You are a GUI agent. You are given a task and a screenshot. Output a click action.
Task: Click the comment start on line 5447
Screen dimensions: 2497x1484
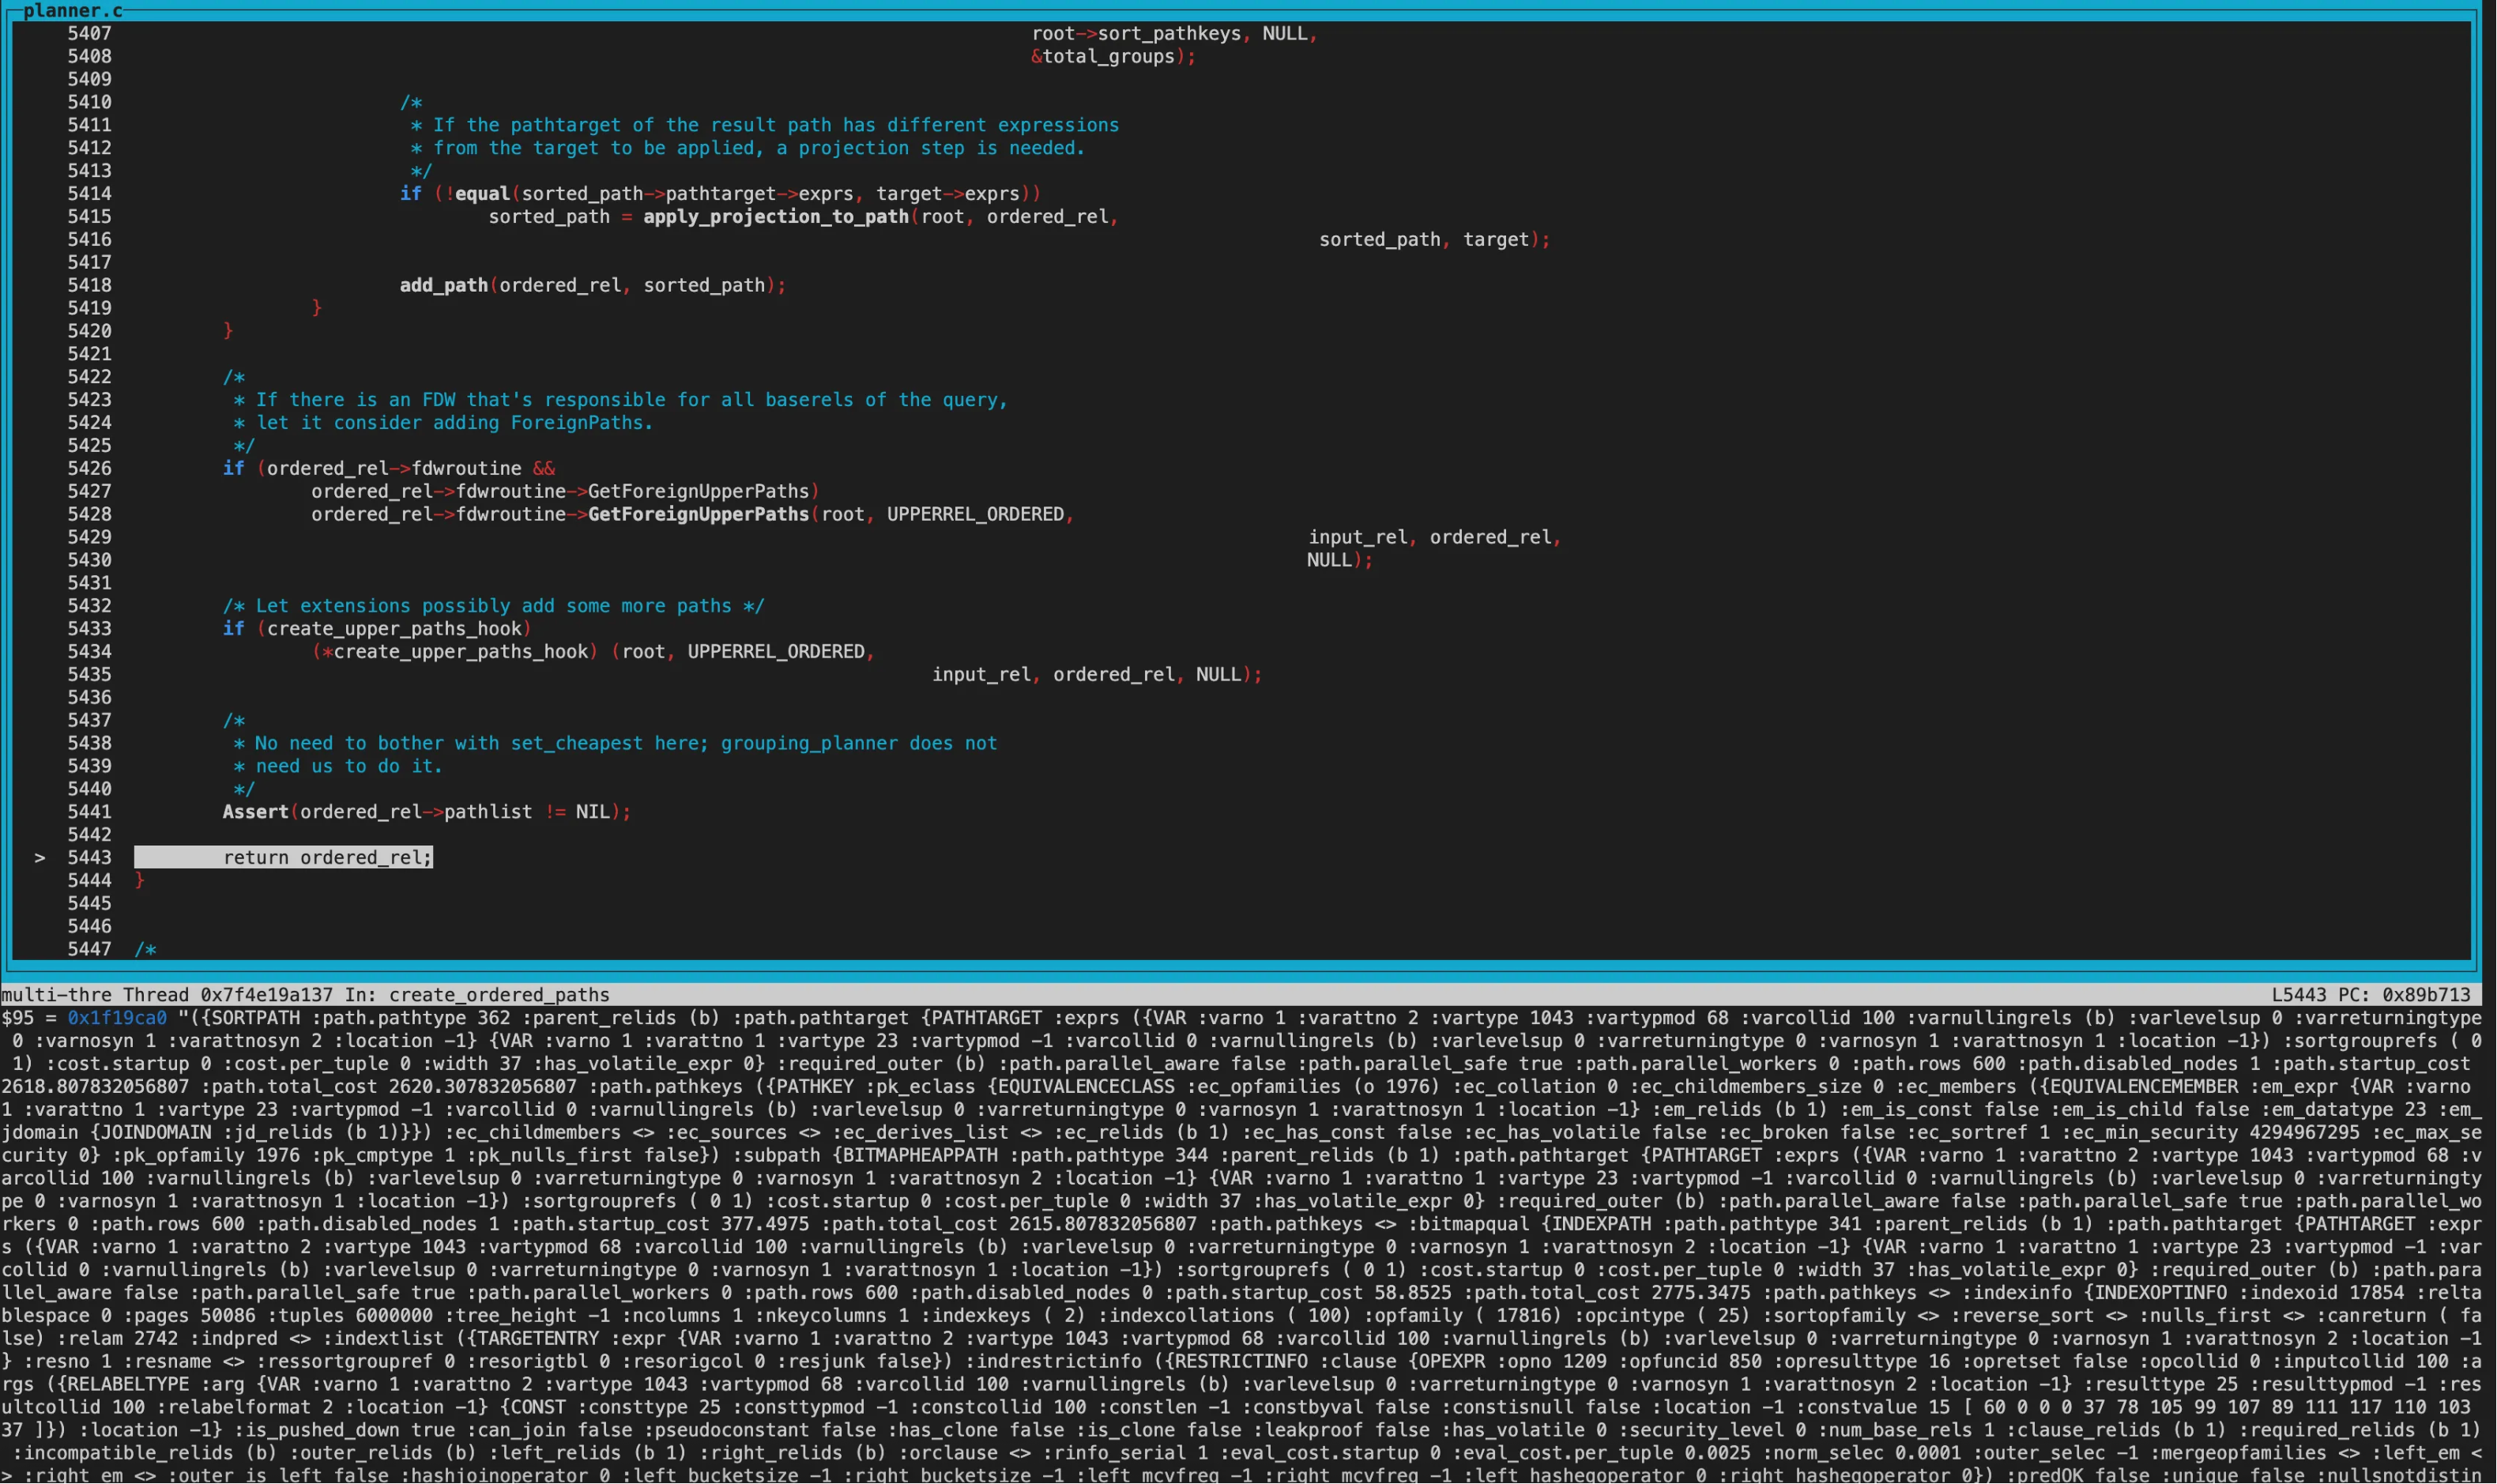(x=145, y=949)
